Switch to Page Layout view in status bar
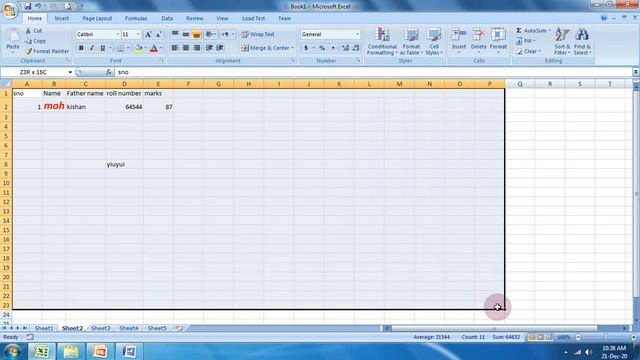 540,337
